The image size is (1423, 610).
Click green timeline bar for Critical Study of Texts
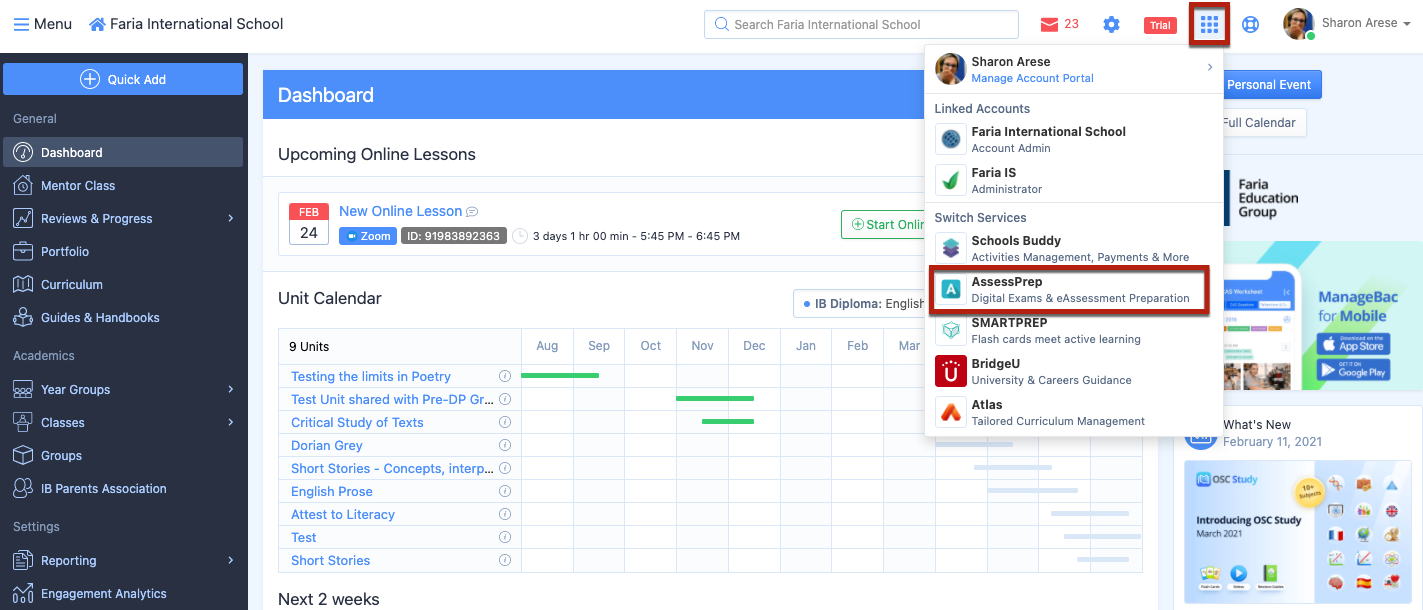pos(728,422)
